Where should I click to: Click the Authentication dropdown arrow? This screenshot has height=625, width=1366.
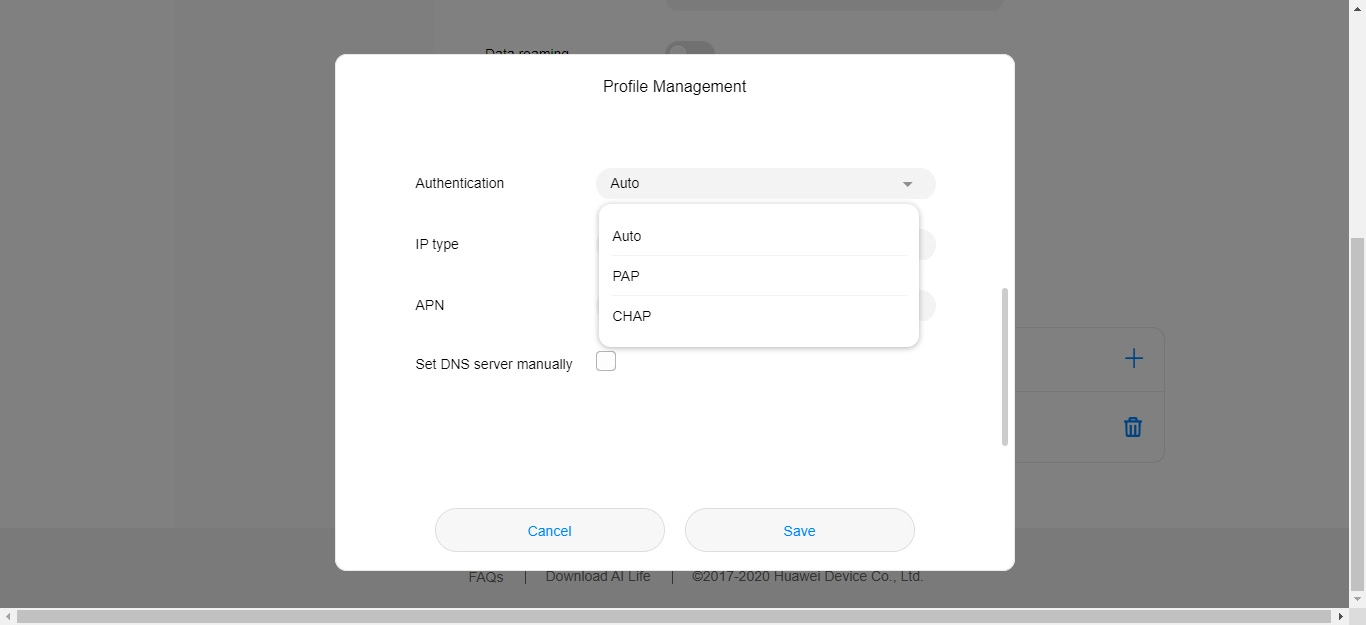point(907,184)
